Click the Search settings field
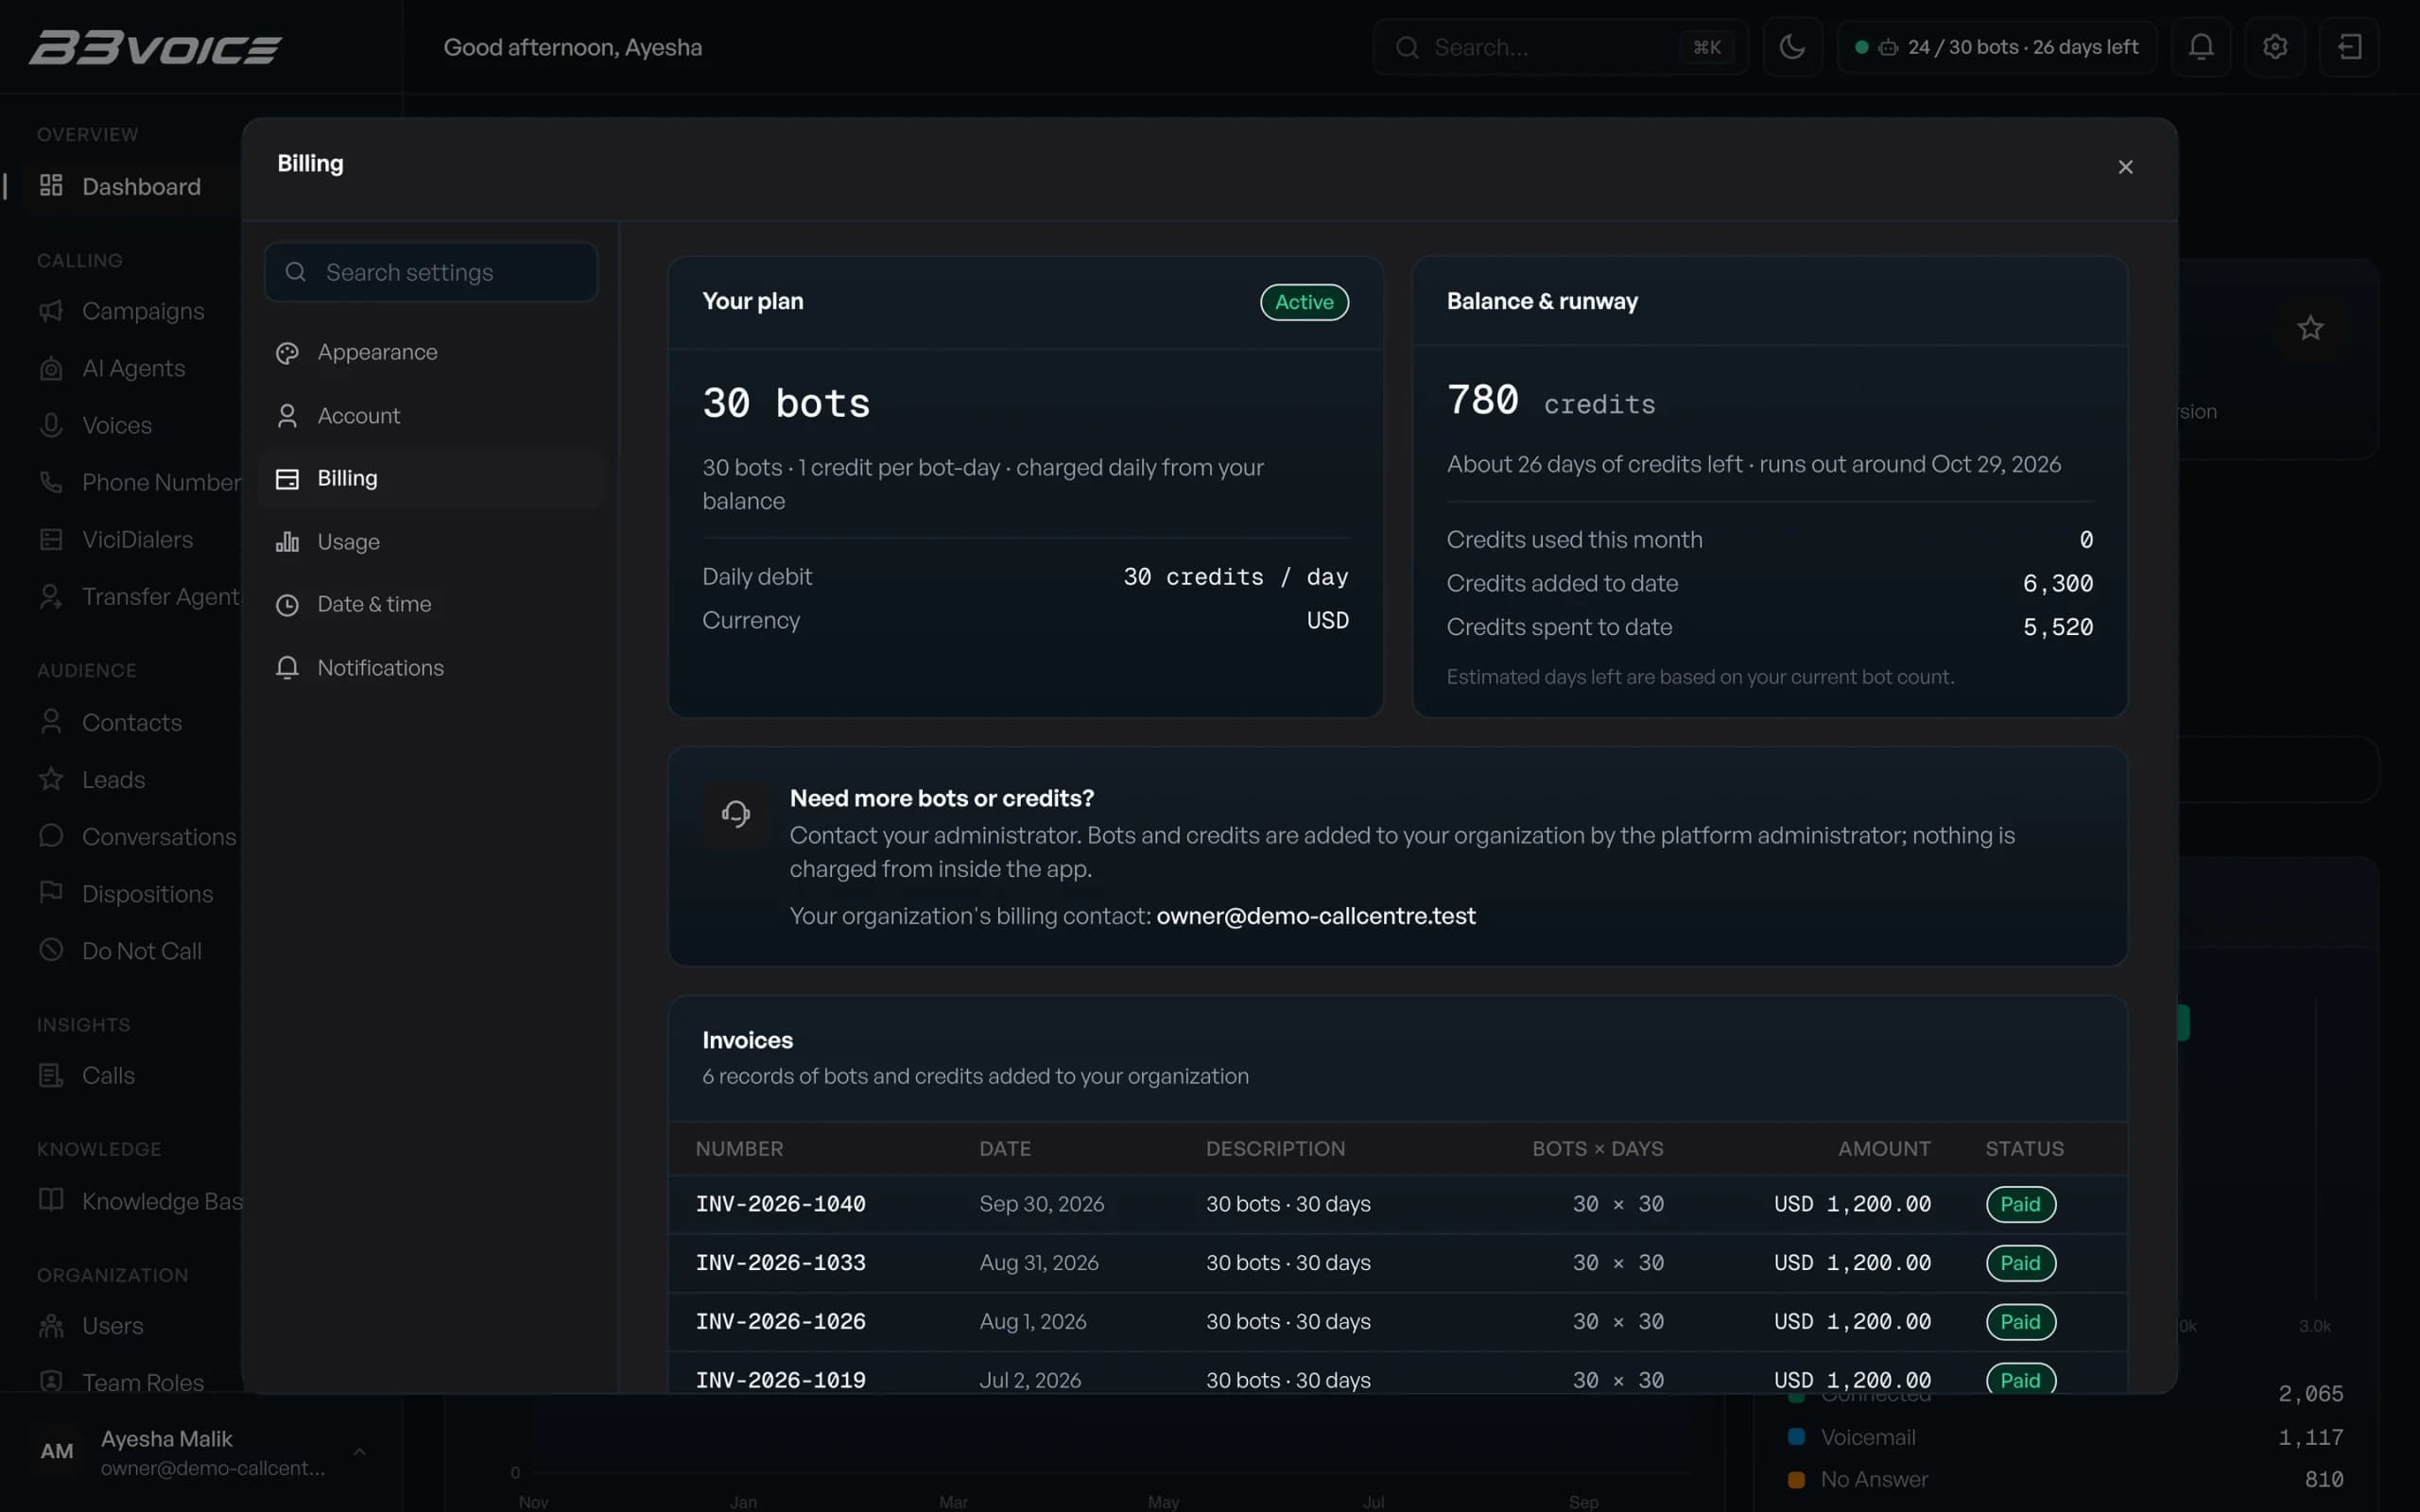Image resolution: width=2420 pixels, height=1512 pixels. pyautogui.click(x=431, y=272)
